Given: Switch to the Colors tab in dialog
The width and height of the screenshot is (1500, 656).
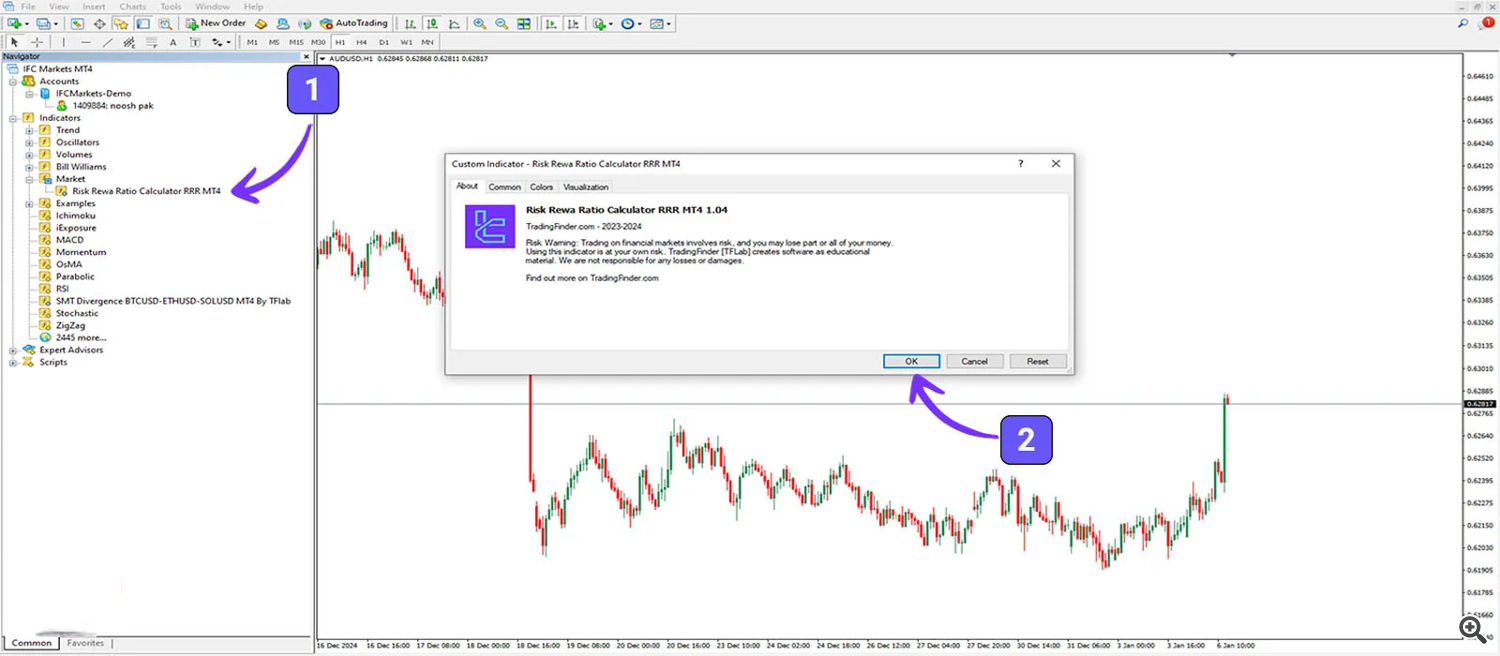Looking at the screenshot, I should tap(541, 187).
